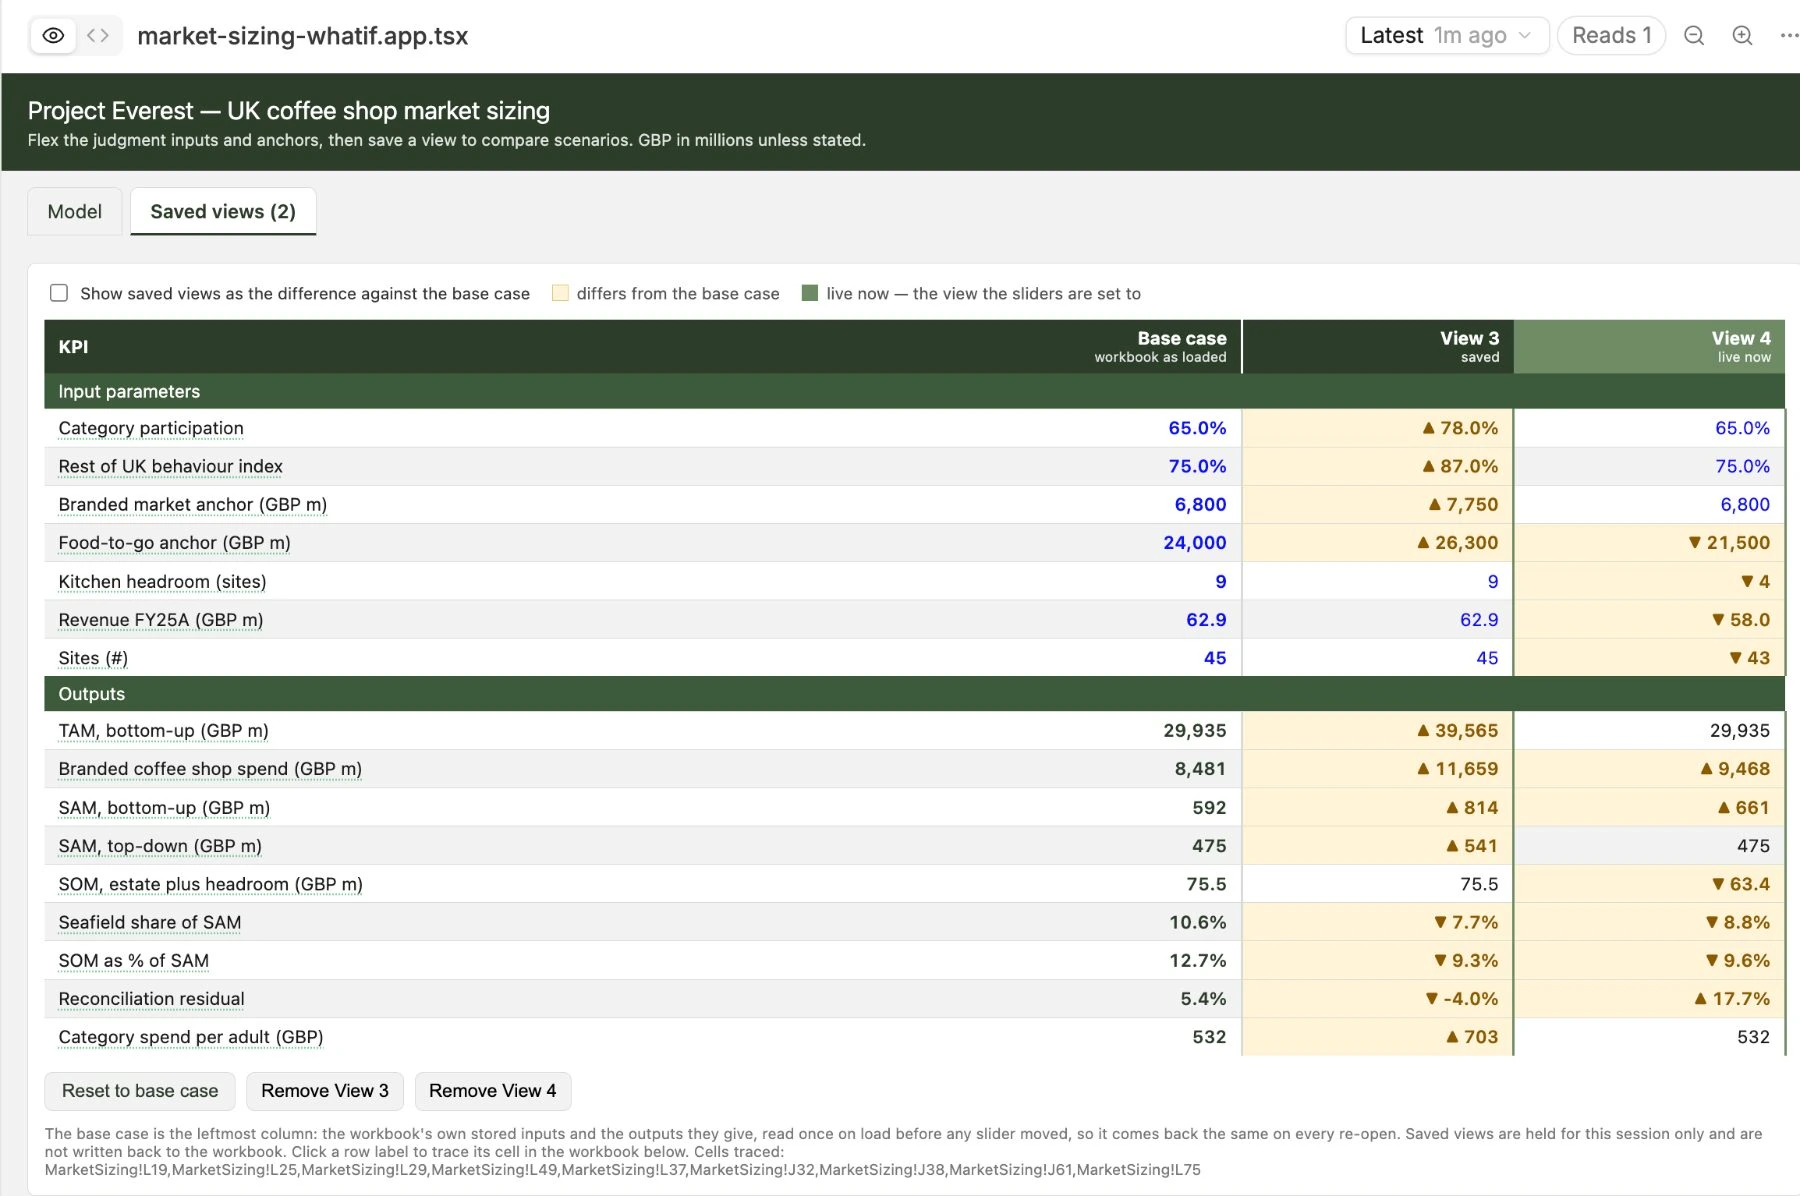Trace the Category participation row label
1800x1196 pixels.
coord(151,428)
